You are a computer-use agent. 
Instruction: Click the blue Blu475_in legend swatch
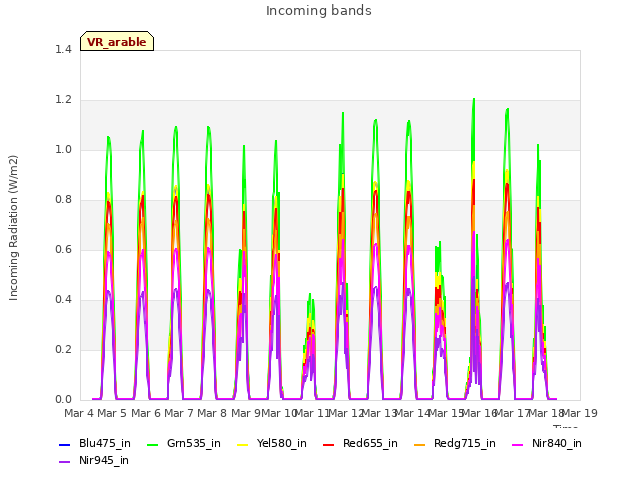click(x=65, y=444)
